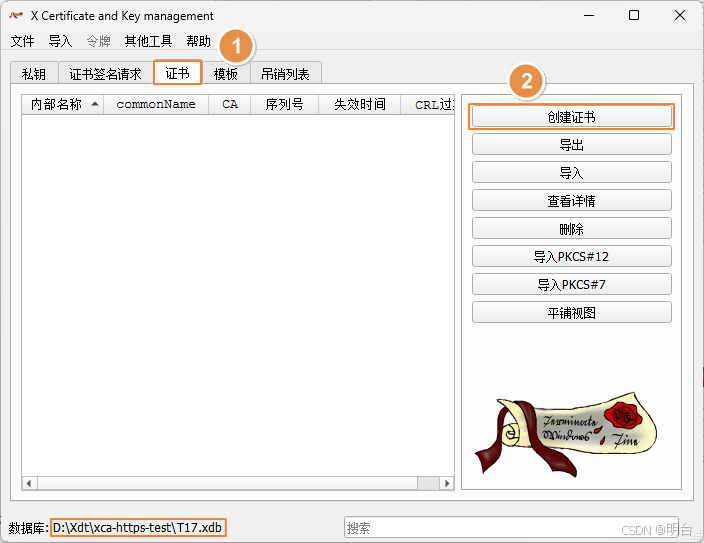This screenshot has height=543, width=704.
Task: Click the 查看详情 button
Action: 572,200
